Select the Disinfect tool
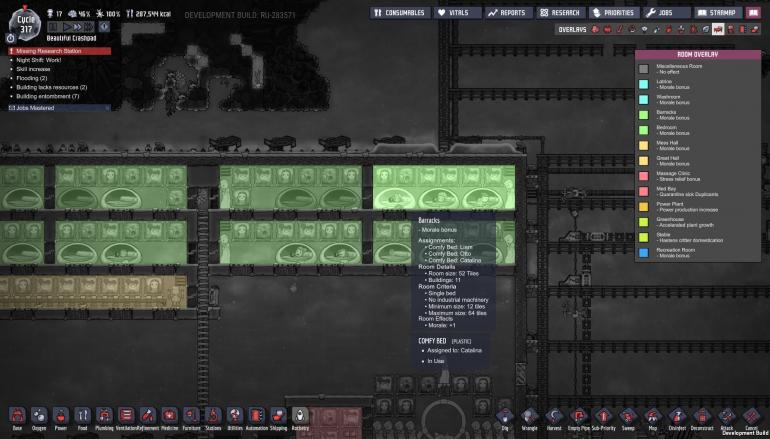 (x=677, y=417)
